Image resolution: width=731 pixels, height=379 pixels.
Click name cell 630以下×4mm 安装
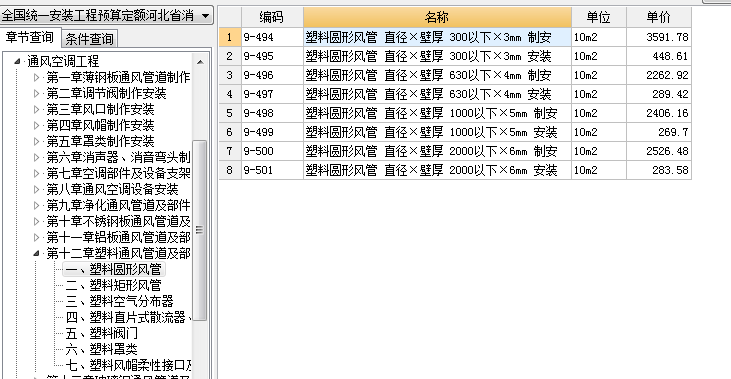pyautogui.click(x=437, y=94)
